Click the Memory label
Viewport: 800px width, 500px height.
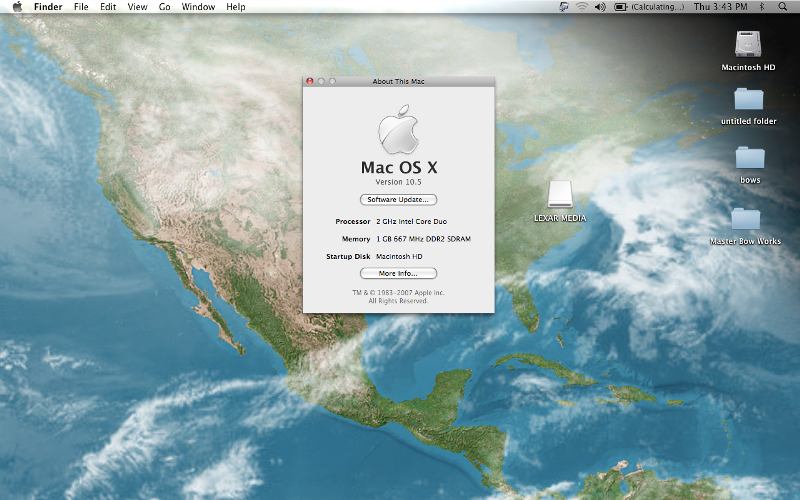coord(356,239)
